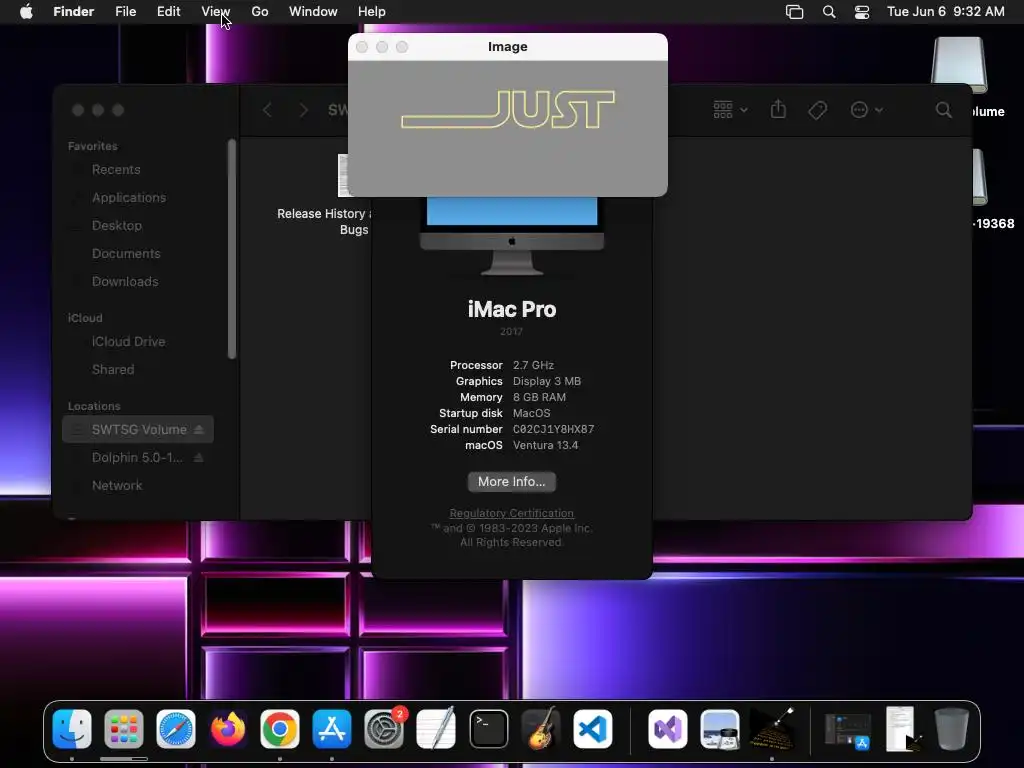Click the date and time in menu bar
The height and width of the screenshot is (768, 1024).
pyautogui.click(x=946, y=12)
